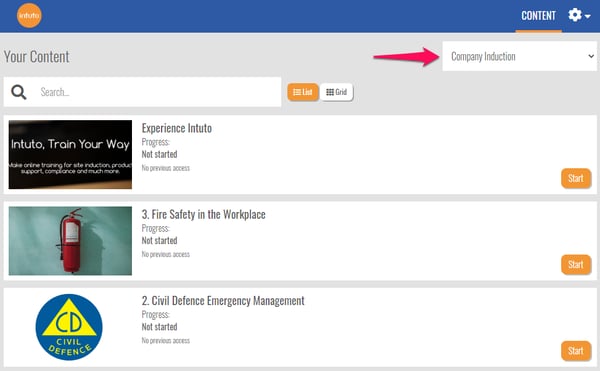Expand the Company Induction dropdown
This screenshot has width=600, height=371.
[519, 56]
